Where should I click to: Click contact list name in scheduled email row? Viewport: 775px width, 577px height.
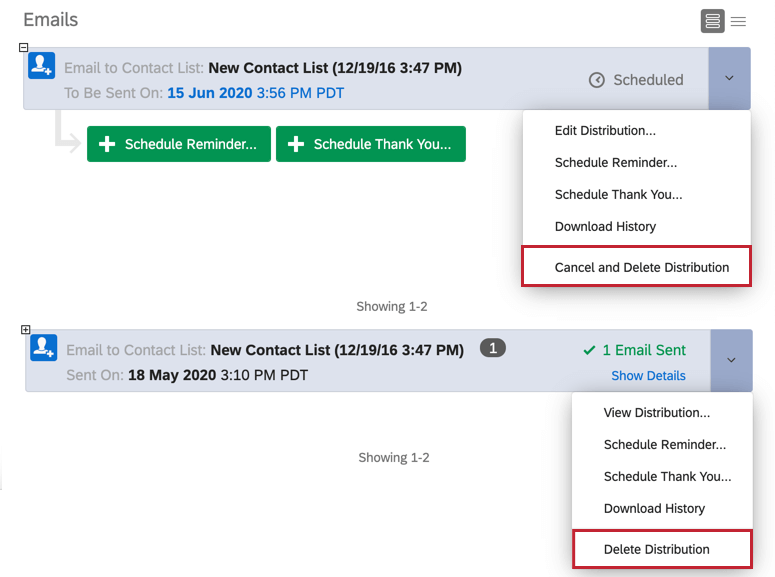pos(335,68)
